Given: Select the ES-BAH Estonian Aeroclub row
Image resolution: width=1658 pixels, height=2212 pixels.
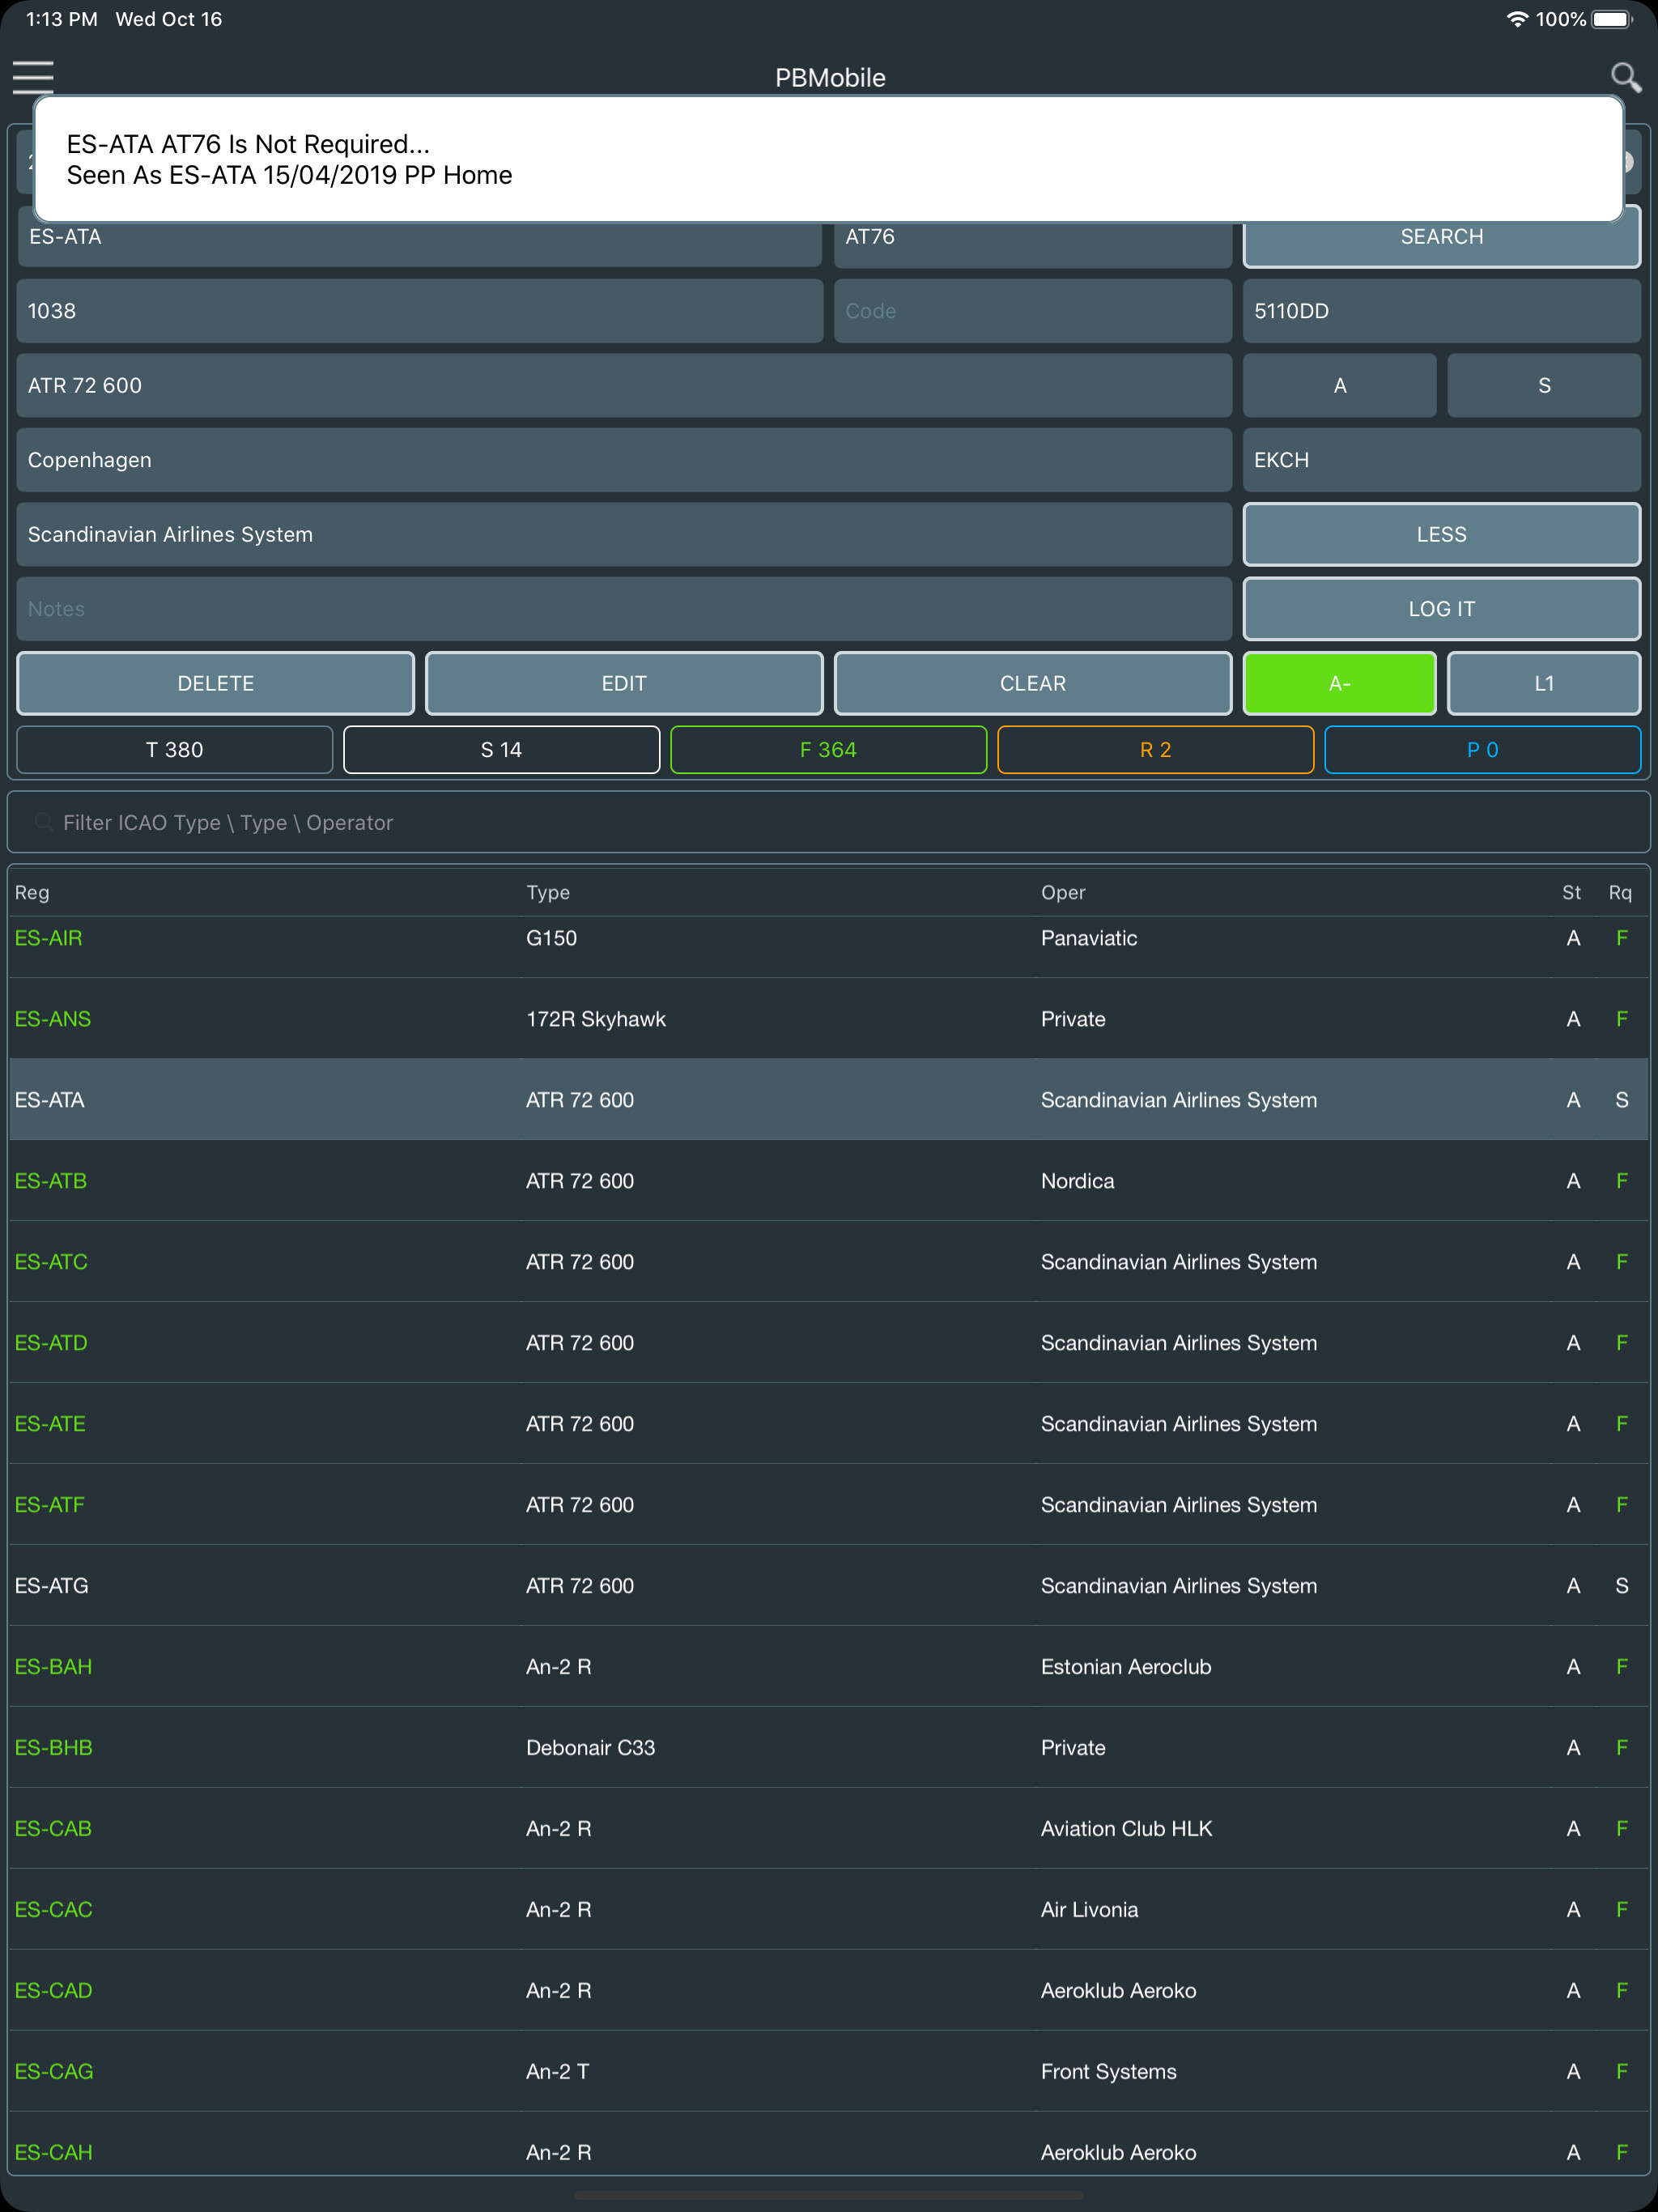Looking at the screenshot, I should (x=828, y=1667).
